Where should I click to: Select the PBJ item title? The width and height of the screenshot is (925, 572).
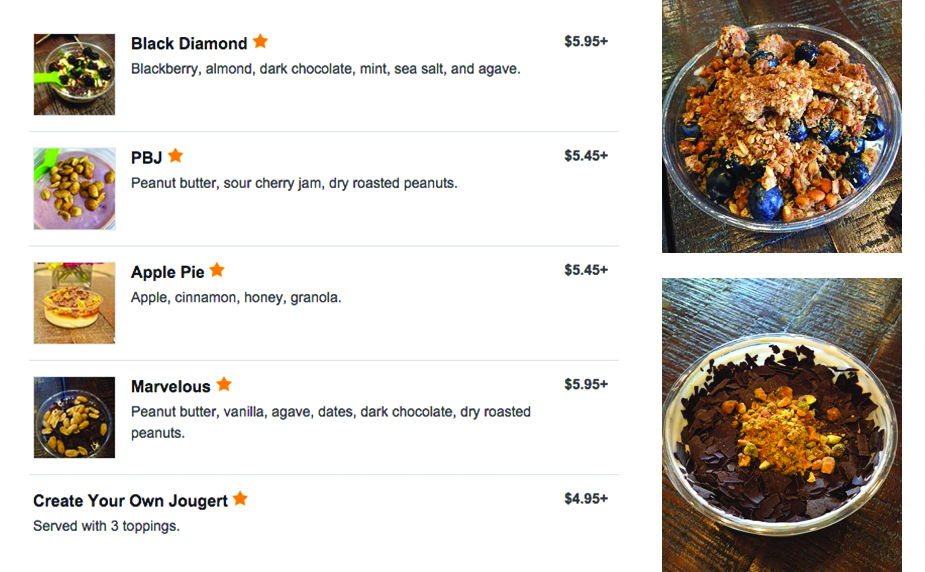(x=146, y=158)
